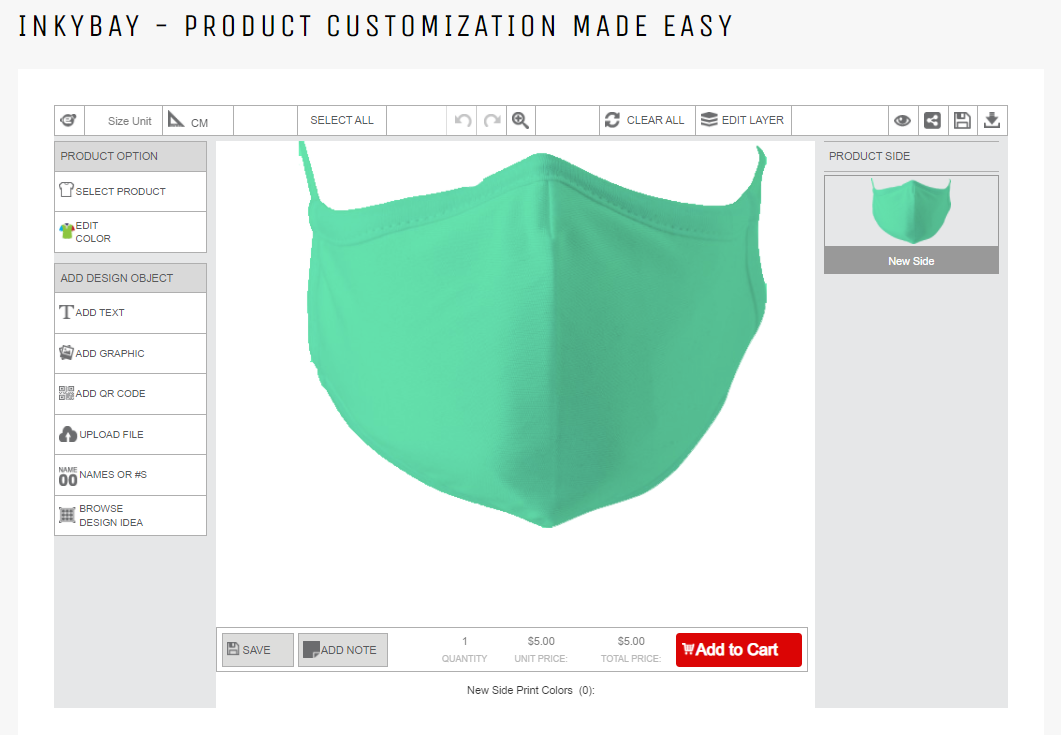Choose Add Graphic design object

tap(131, 353)
